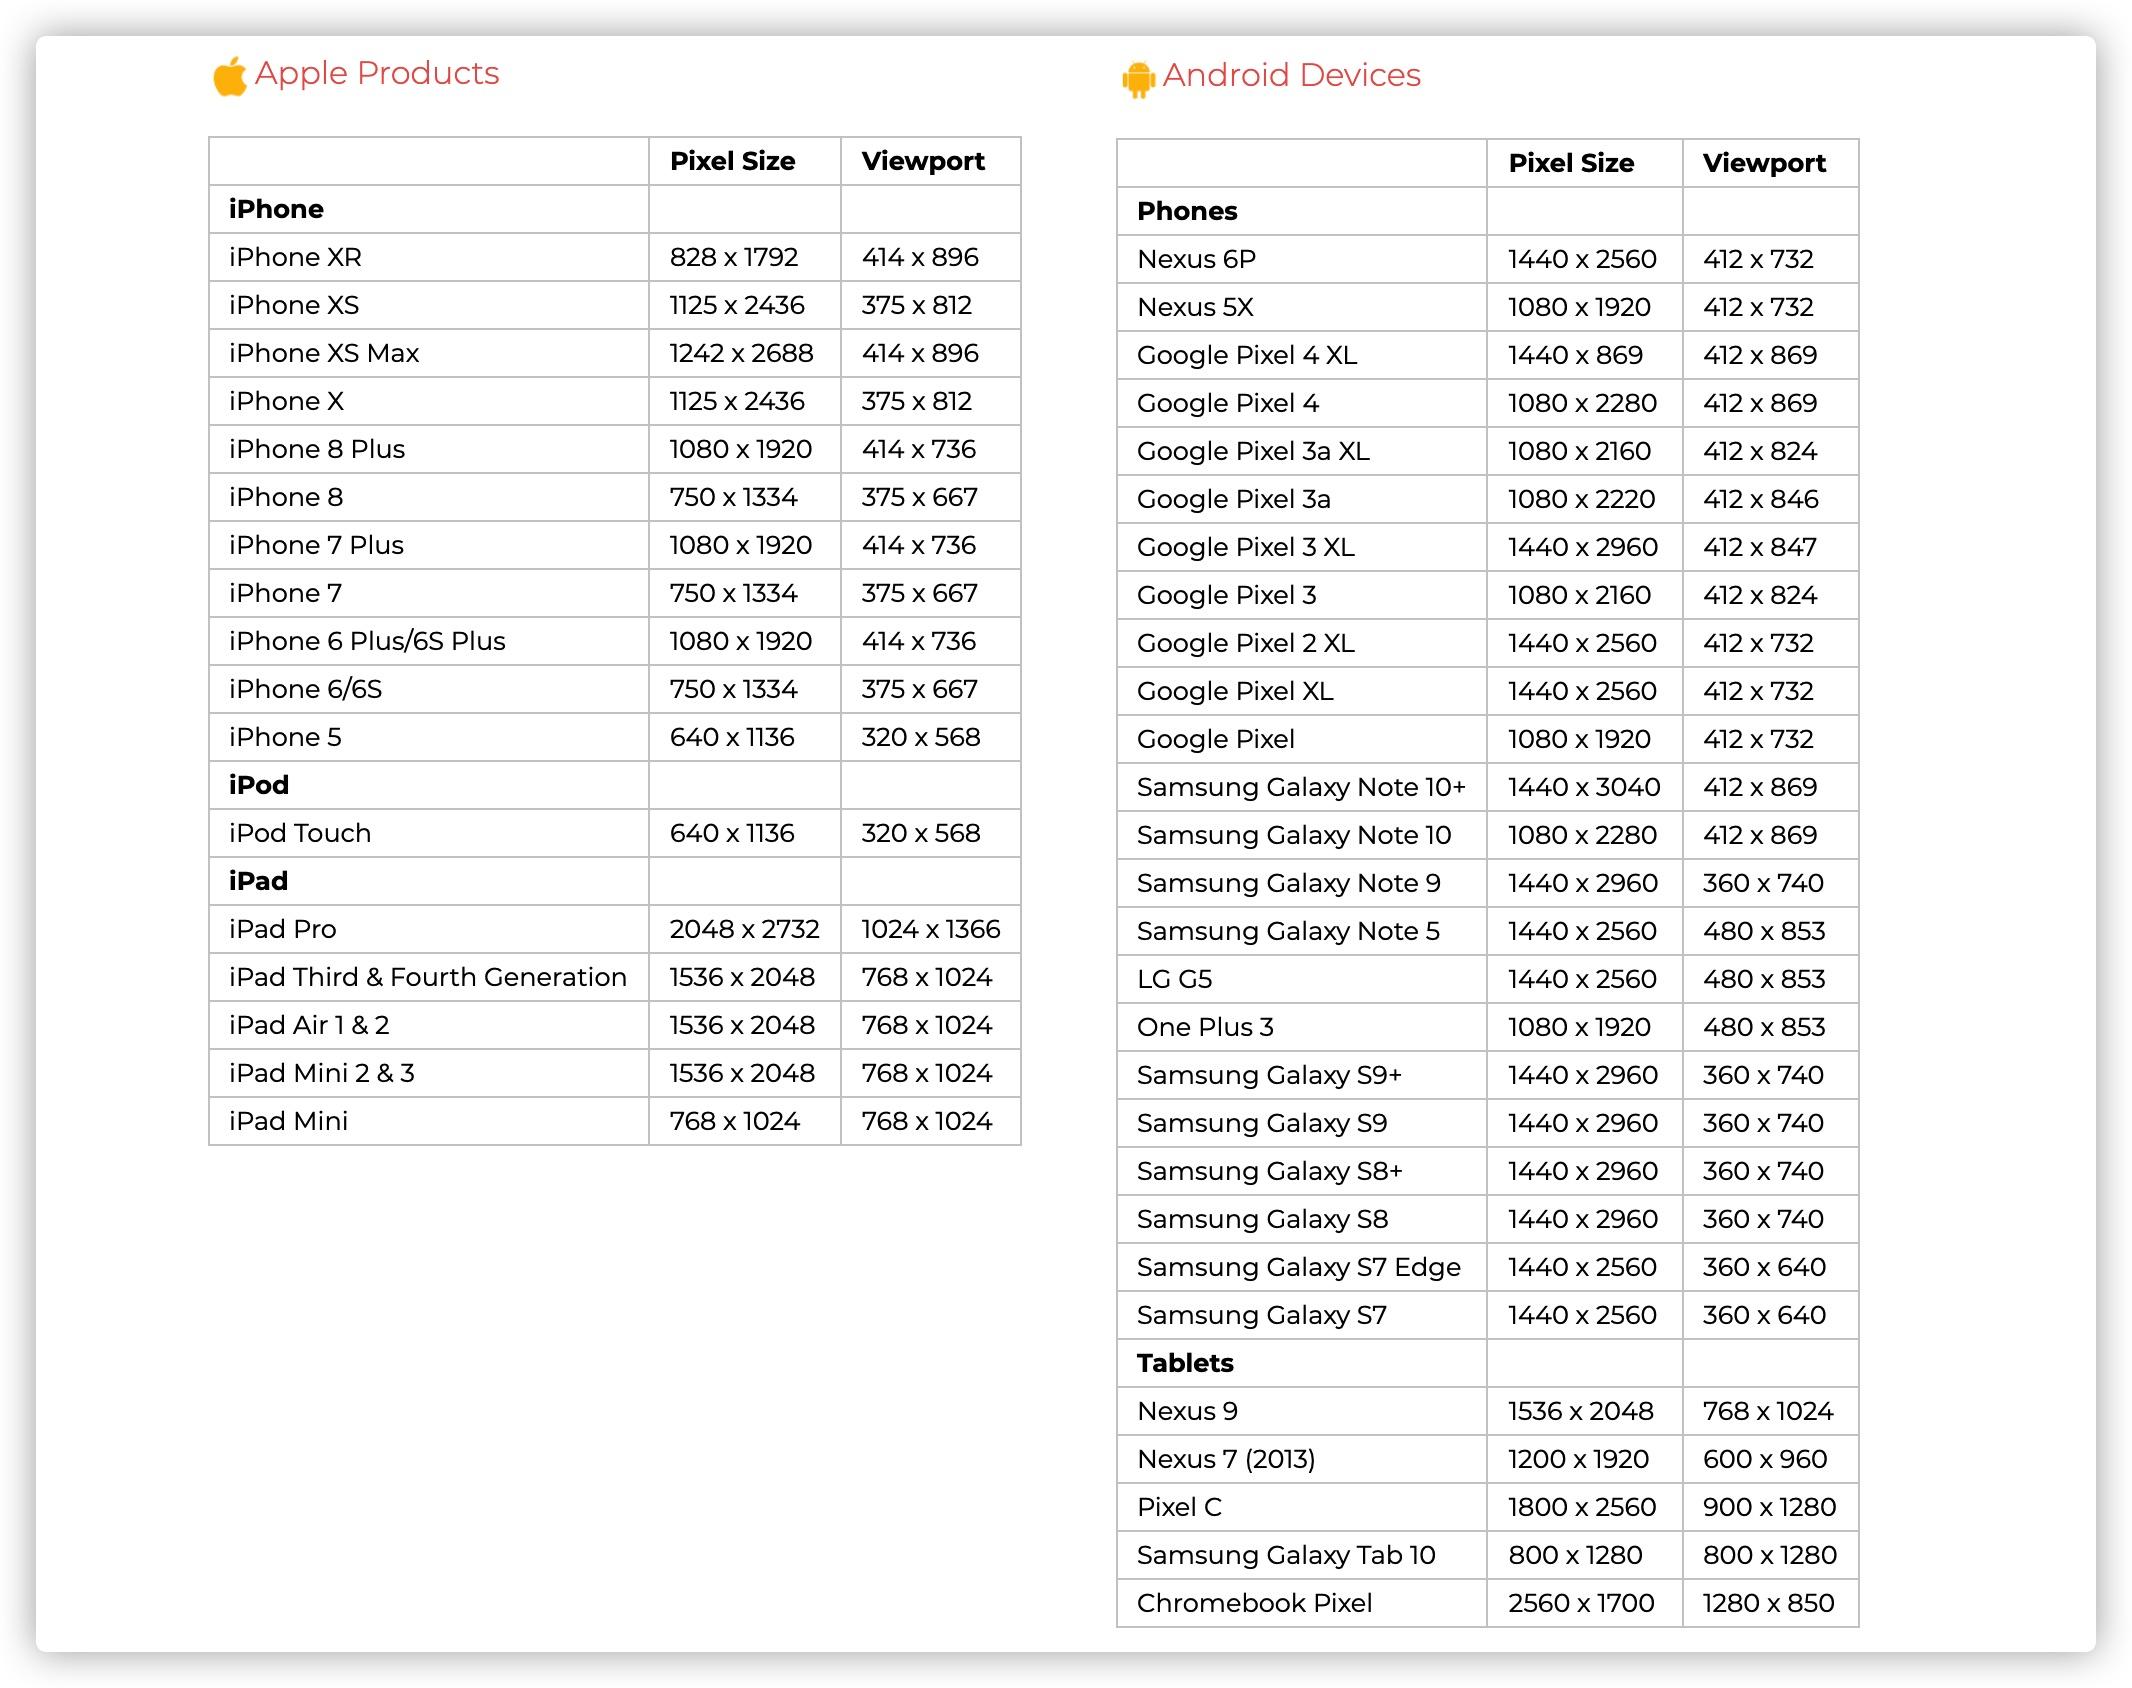Click the Tablets section header cell

coord(1185,1363)
